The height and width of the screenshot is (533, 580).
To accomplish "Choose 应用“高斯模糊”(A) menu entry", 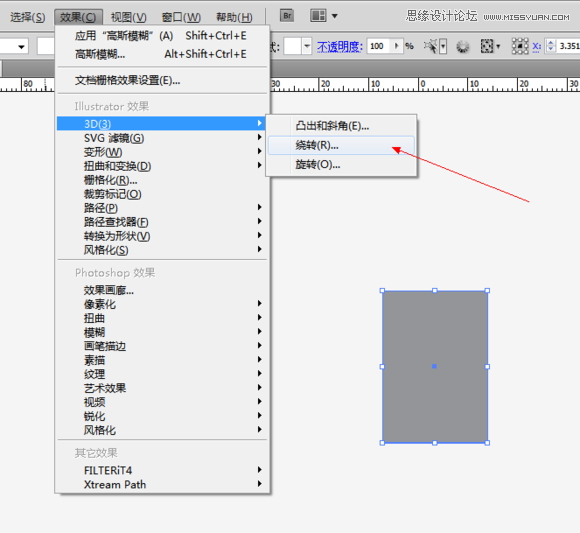I will (x=162, y=36).
